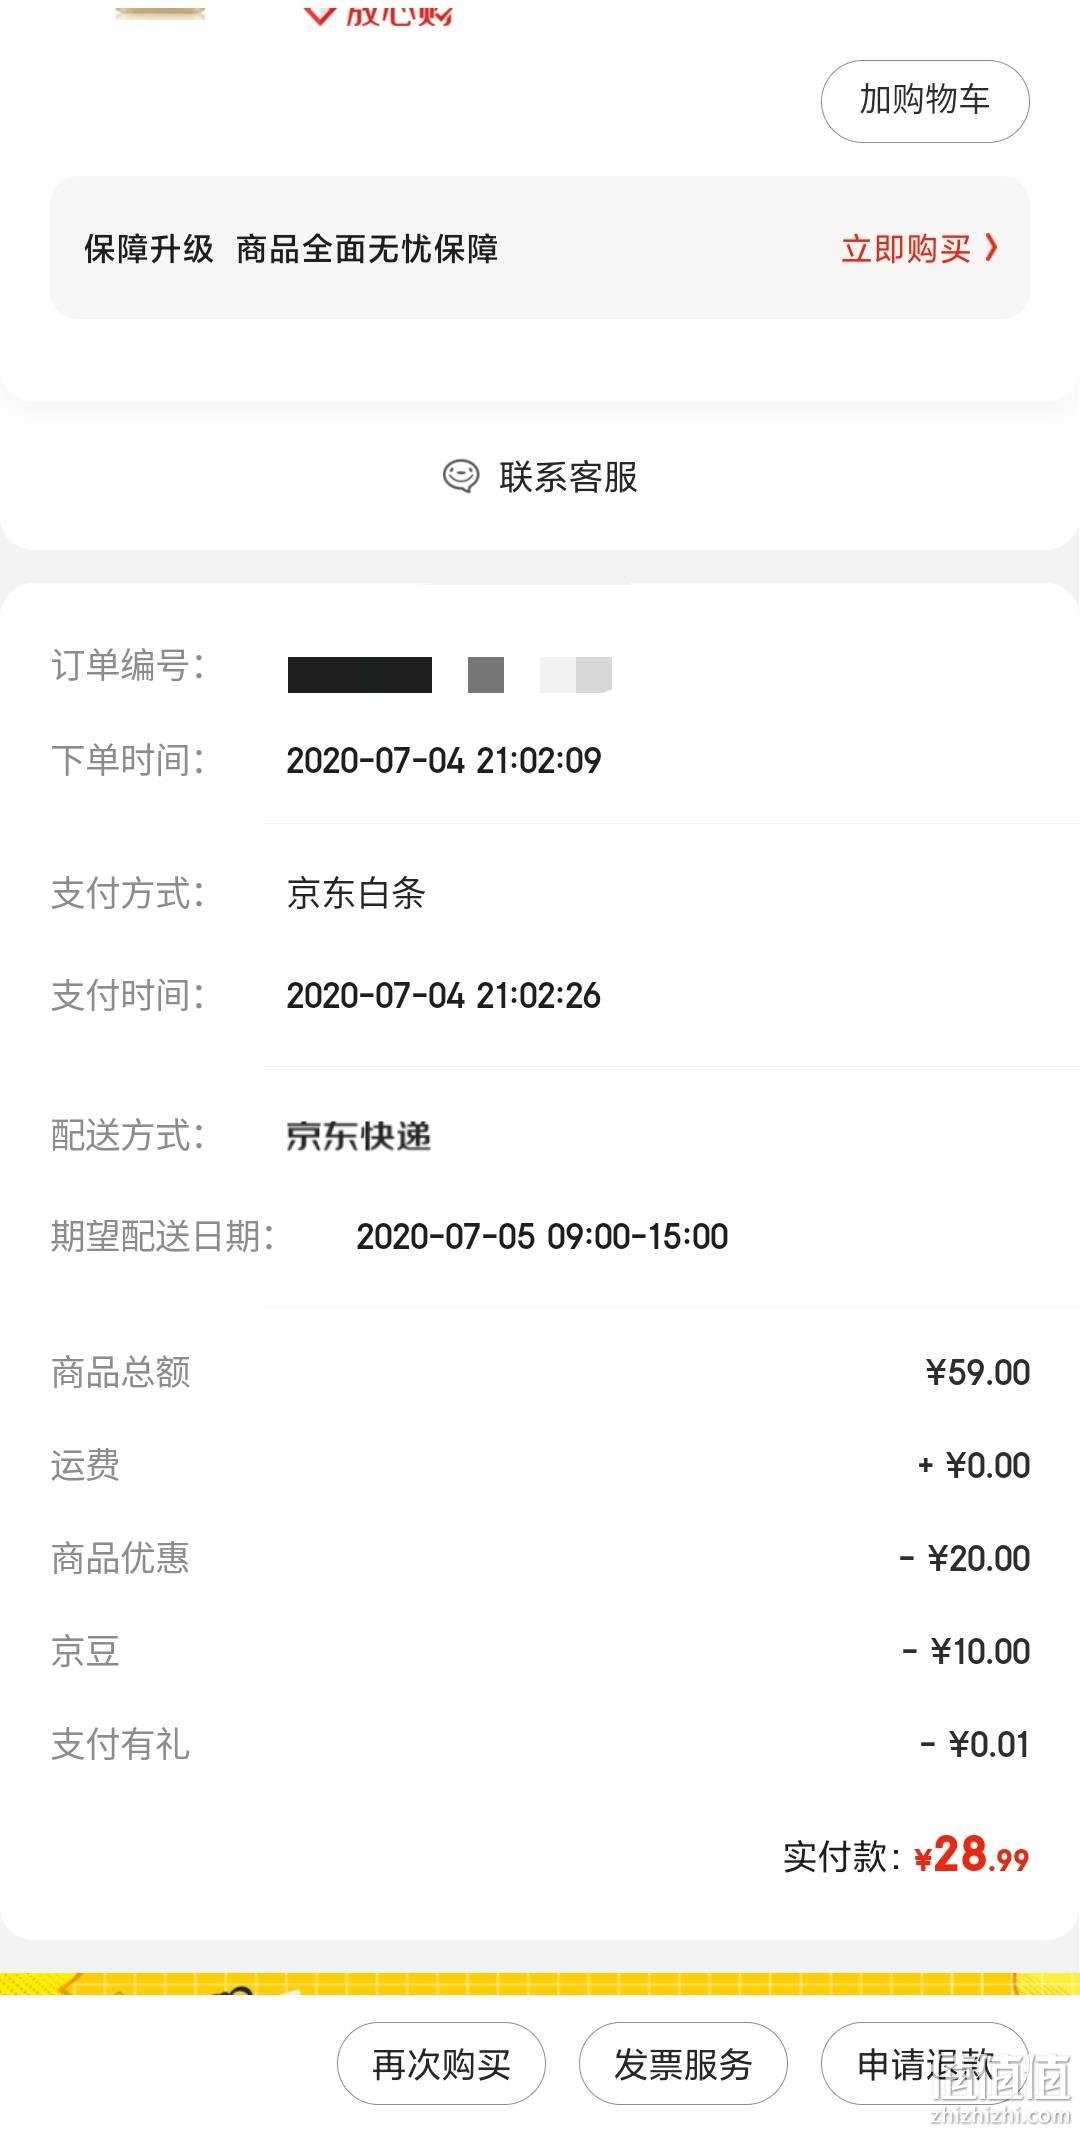The image size is (1080, 2133).
Task: Tap the 保障升级 protection banner
Action: pos(540,248)
